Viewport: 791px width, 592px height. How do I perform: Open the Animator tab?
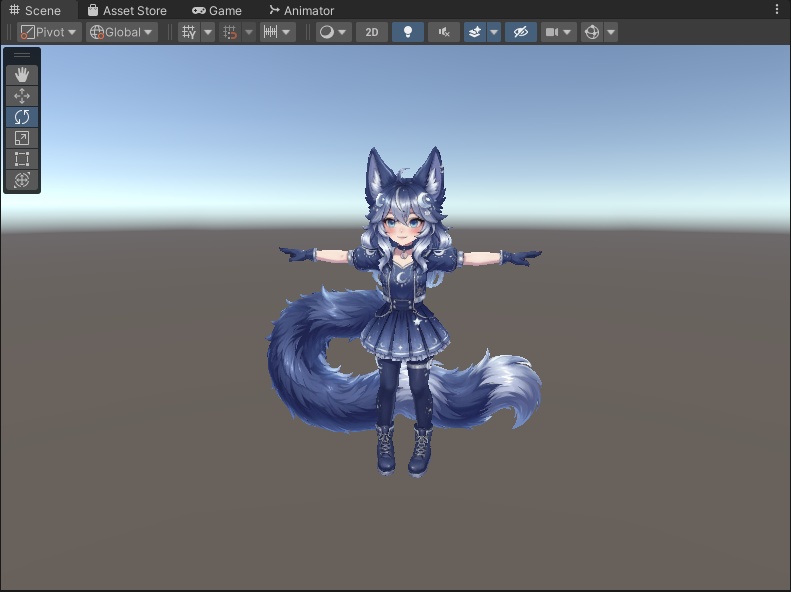tap(302, 10)
